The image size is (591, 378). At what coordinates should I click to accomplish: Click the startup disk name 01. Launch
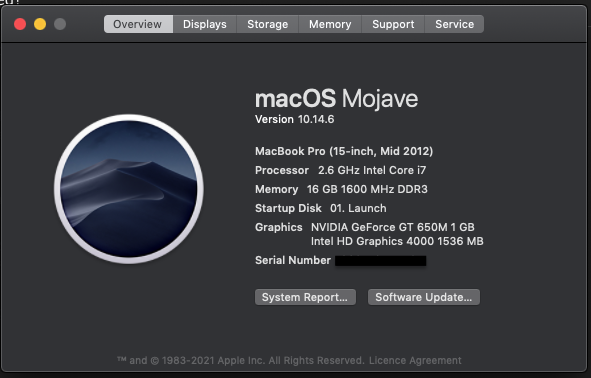point(358,208)
